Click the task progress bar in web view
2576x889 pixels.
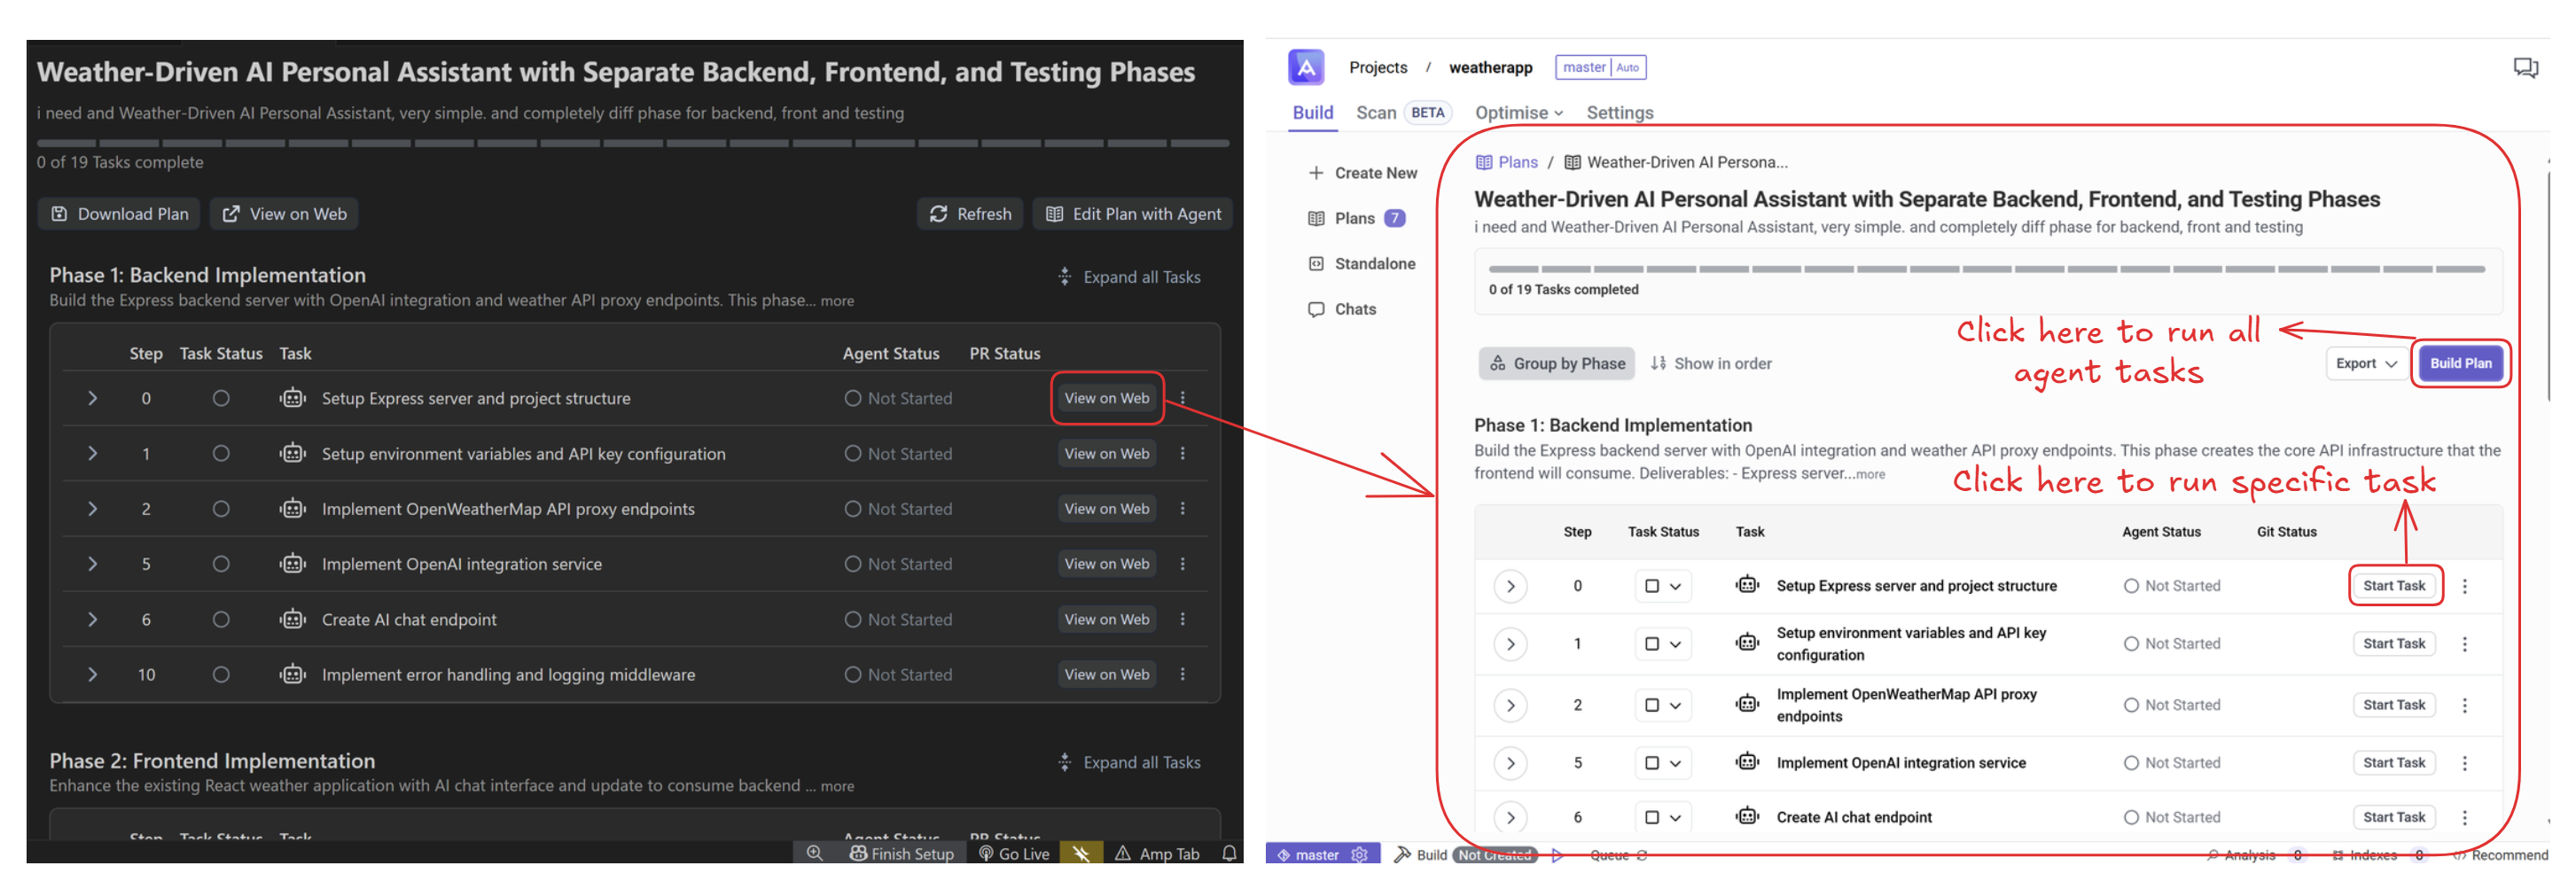click(1986, 269)
